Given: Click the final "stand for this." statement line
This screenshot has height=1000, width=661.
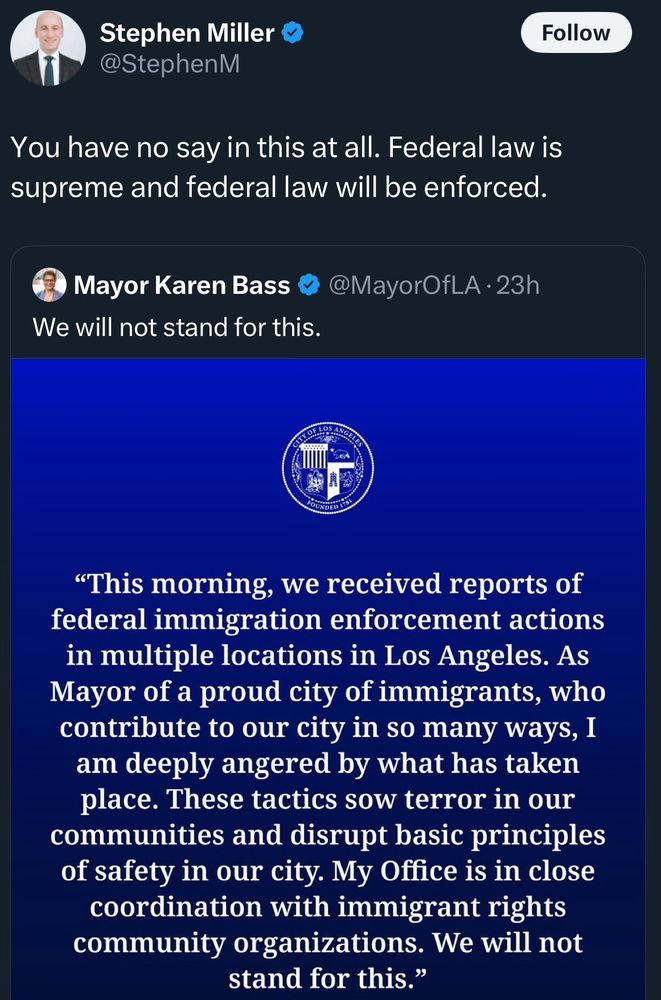Looking at the screenshot, I should coord(328,977).
